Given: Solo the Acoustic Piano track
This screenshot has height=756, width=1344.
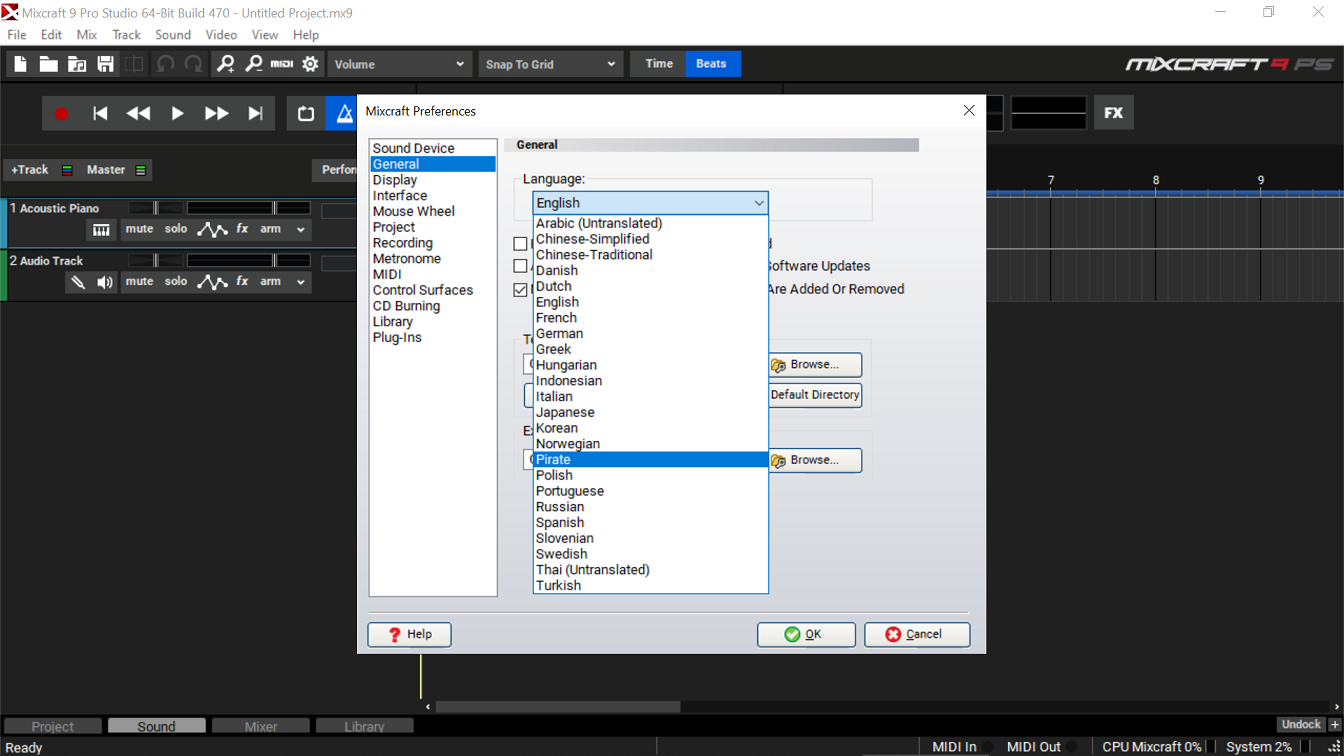Looking at the screenshot, I should tap(176, 229).
